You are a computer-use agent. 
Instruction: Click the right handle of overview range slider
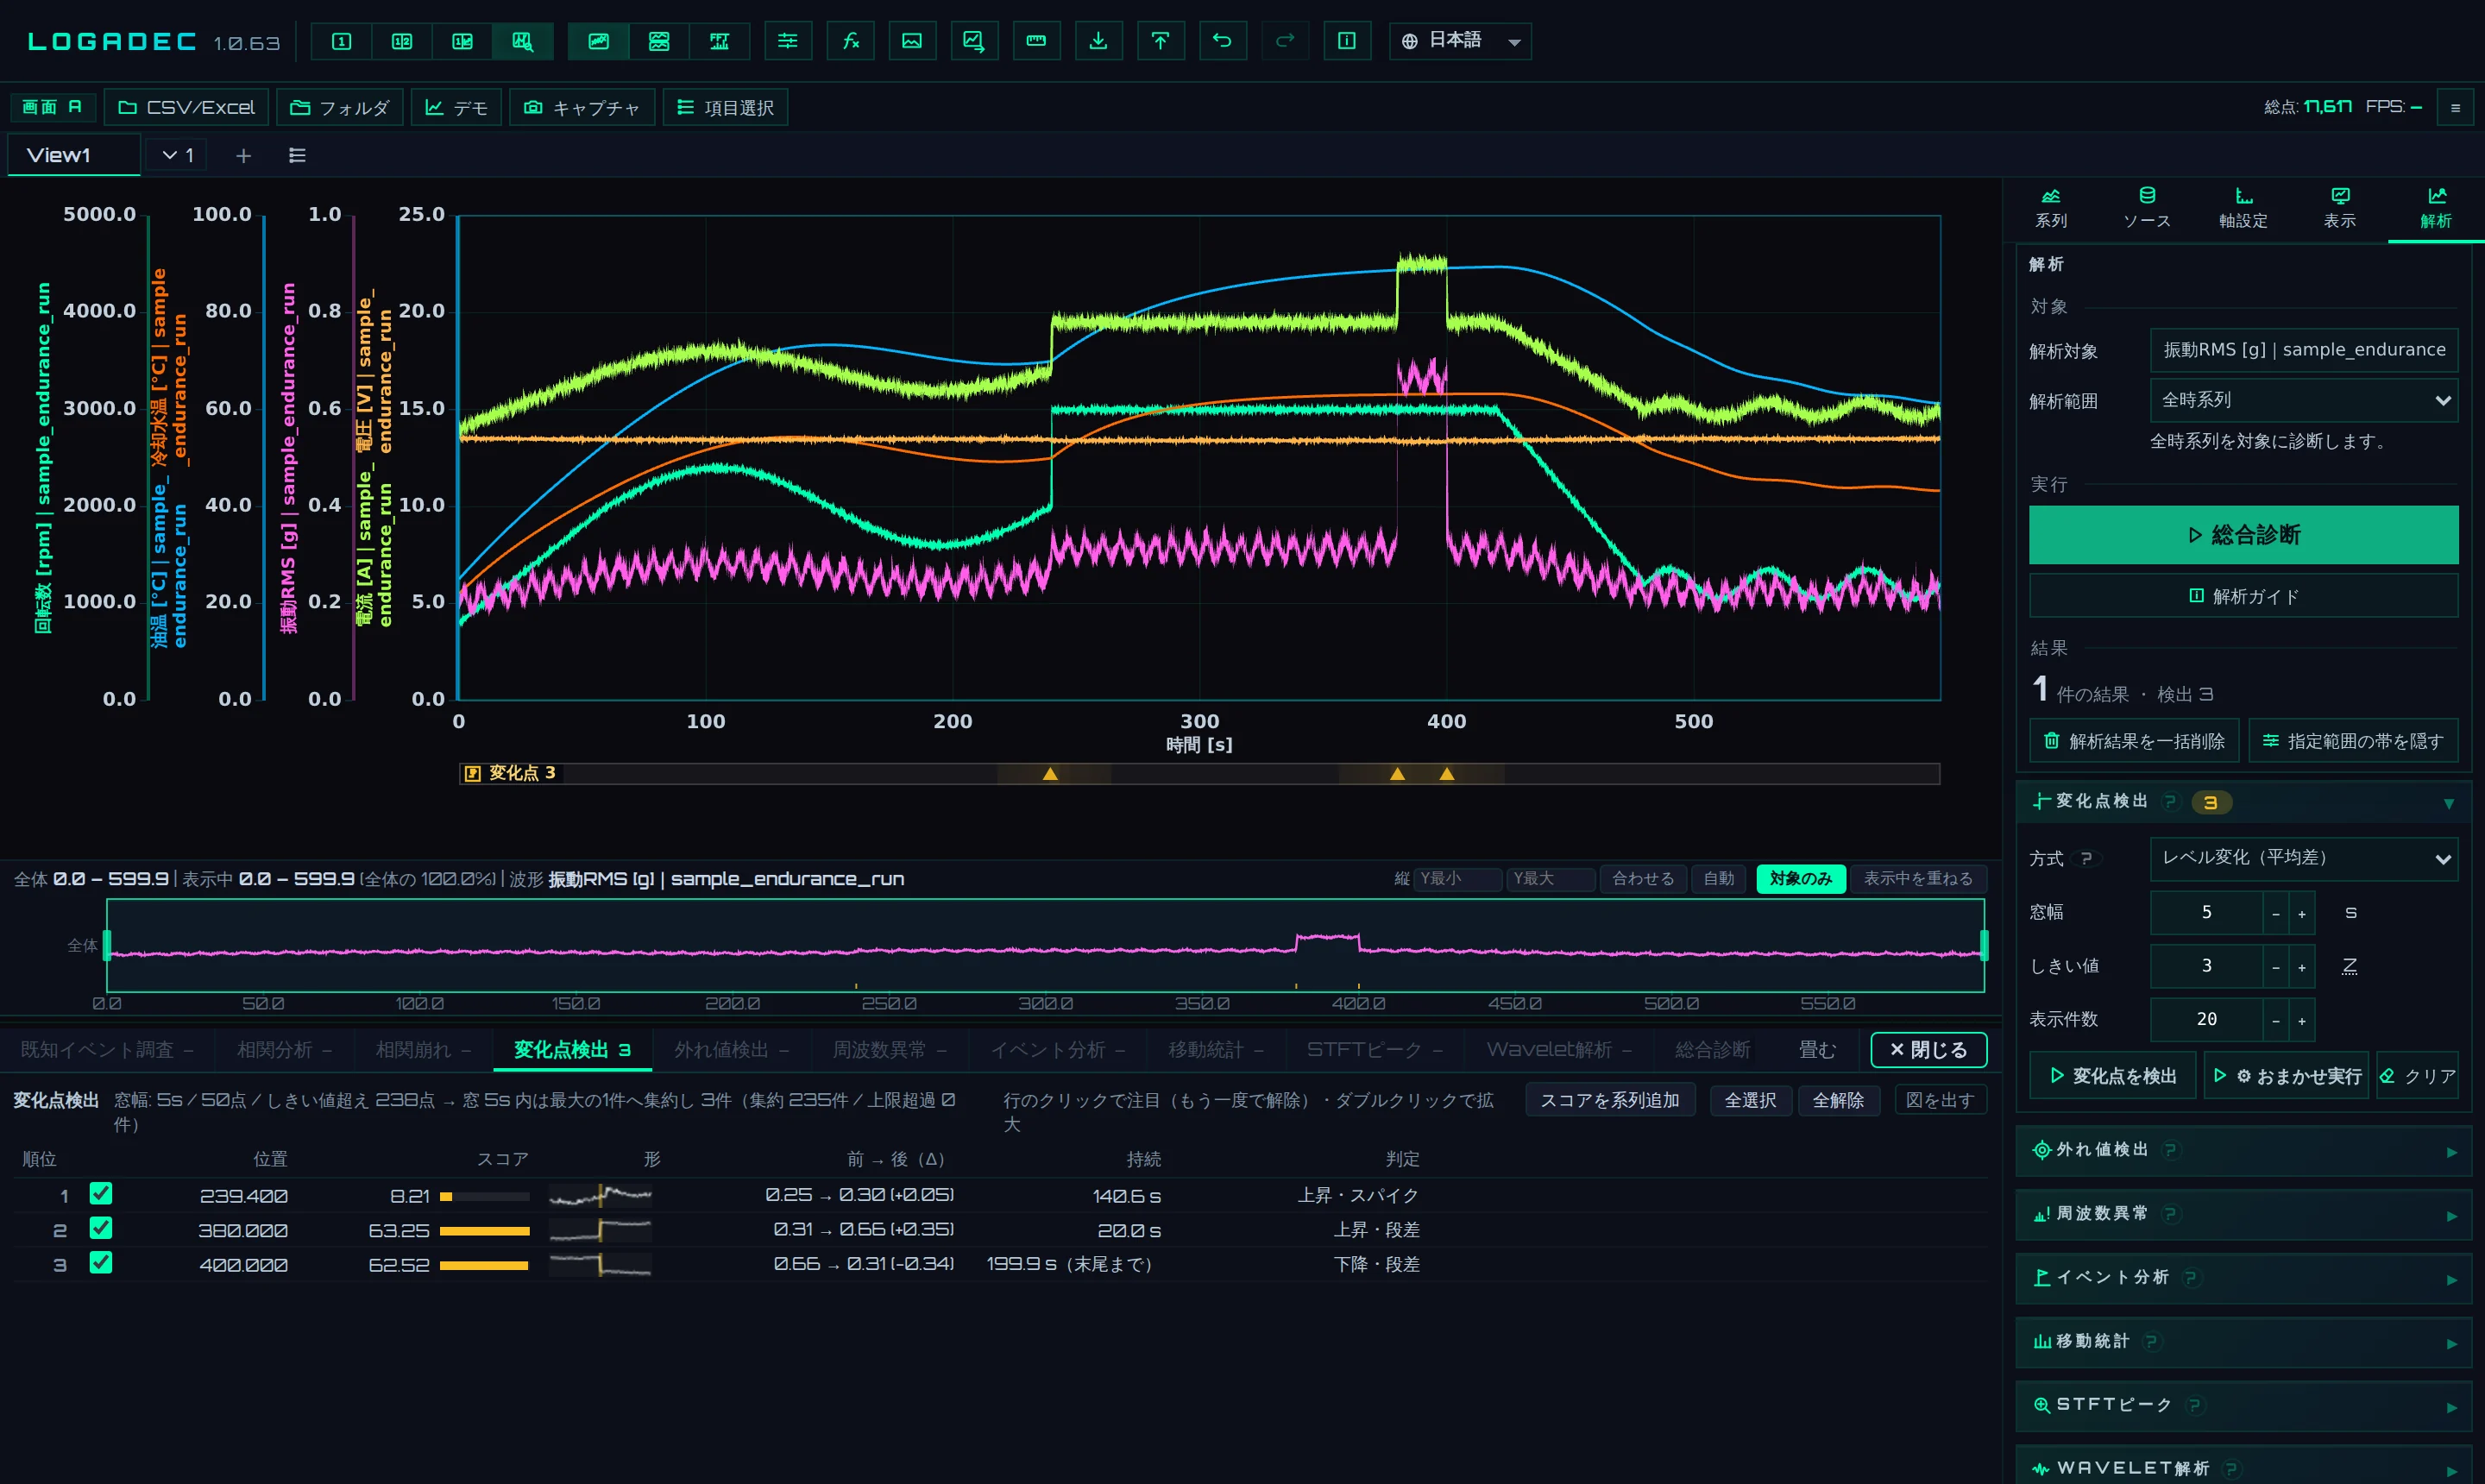(x=1984, y=945)
